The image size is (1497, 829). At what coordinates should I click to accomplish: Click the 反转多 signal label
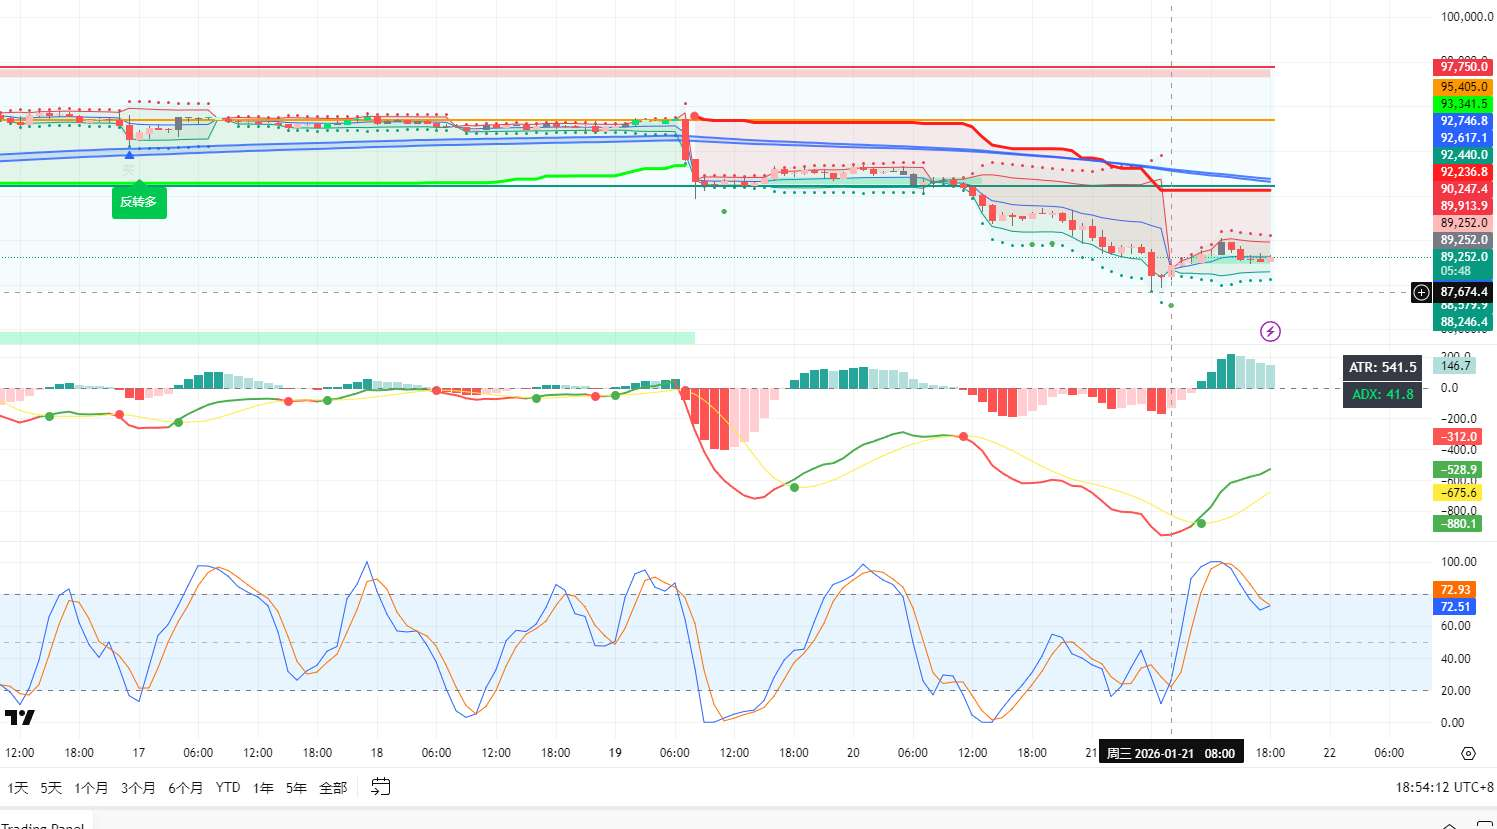[139, 202]
